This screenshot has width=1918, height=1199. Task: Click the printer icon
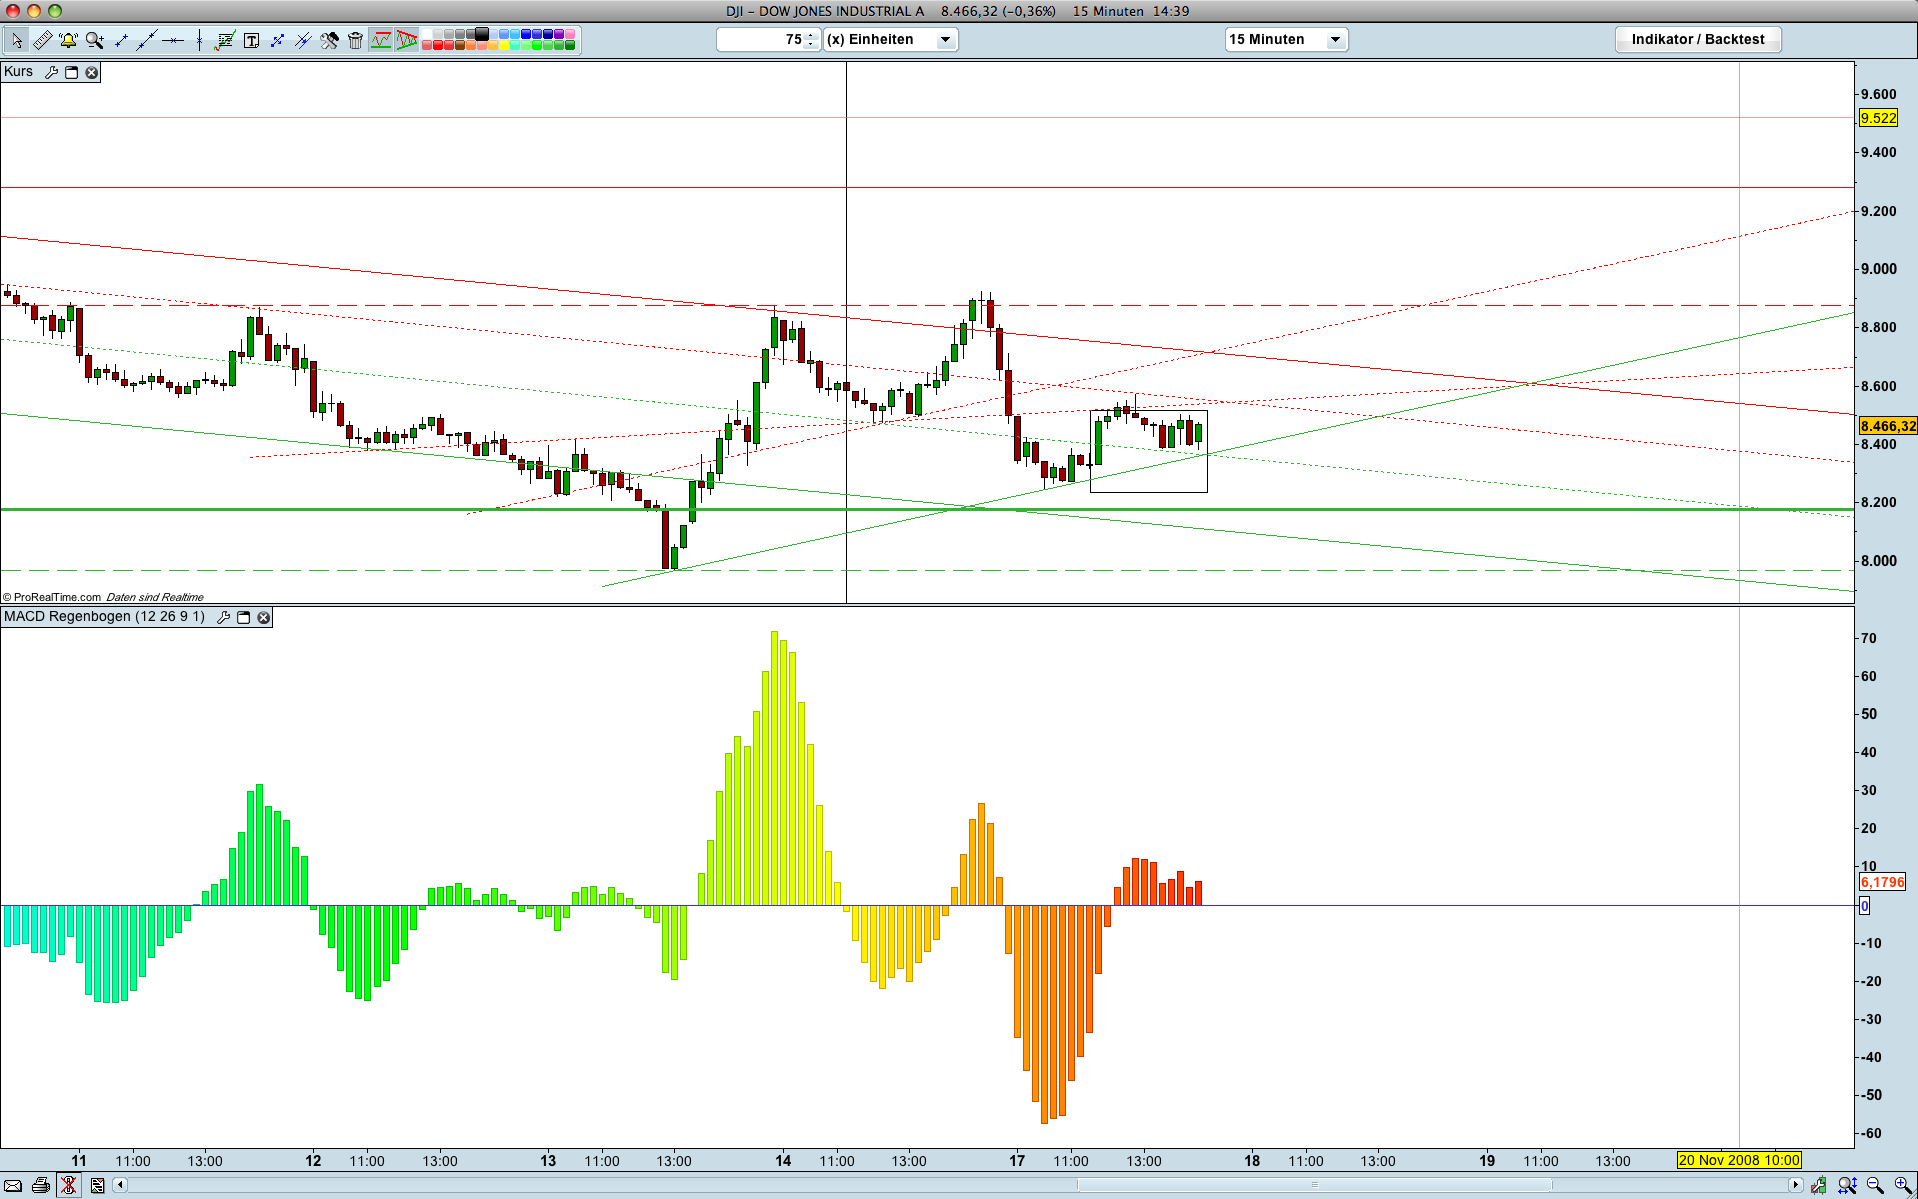[x=41, y=1186]
